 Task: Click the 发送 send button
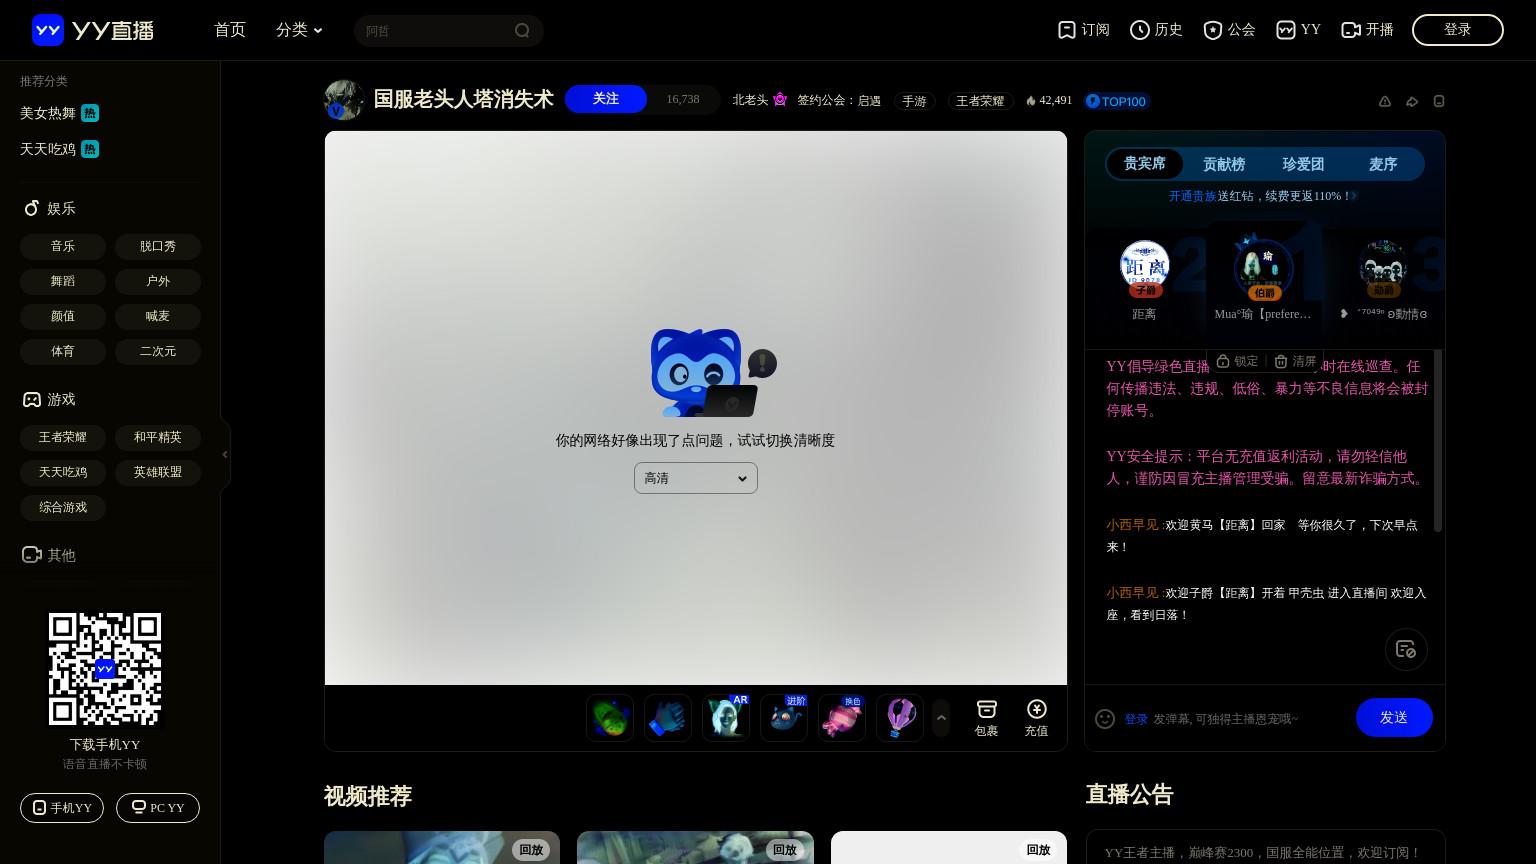pos(1394,718)
